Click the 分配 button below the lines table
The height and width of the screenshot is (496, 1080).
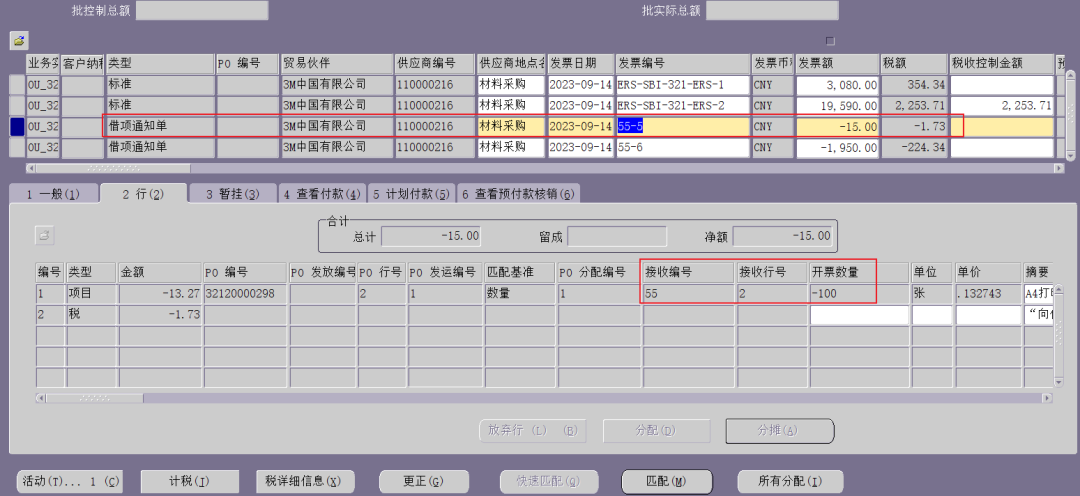click(x=656, y=431)
